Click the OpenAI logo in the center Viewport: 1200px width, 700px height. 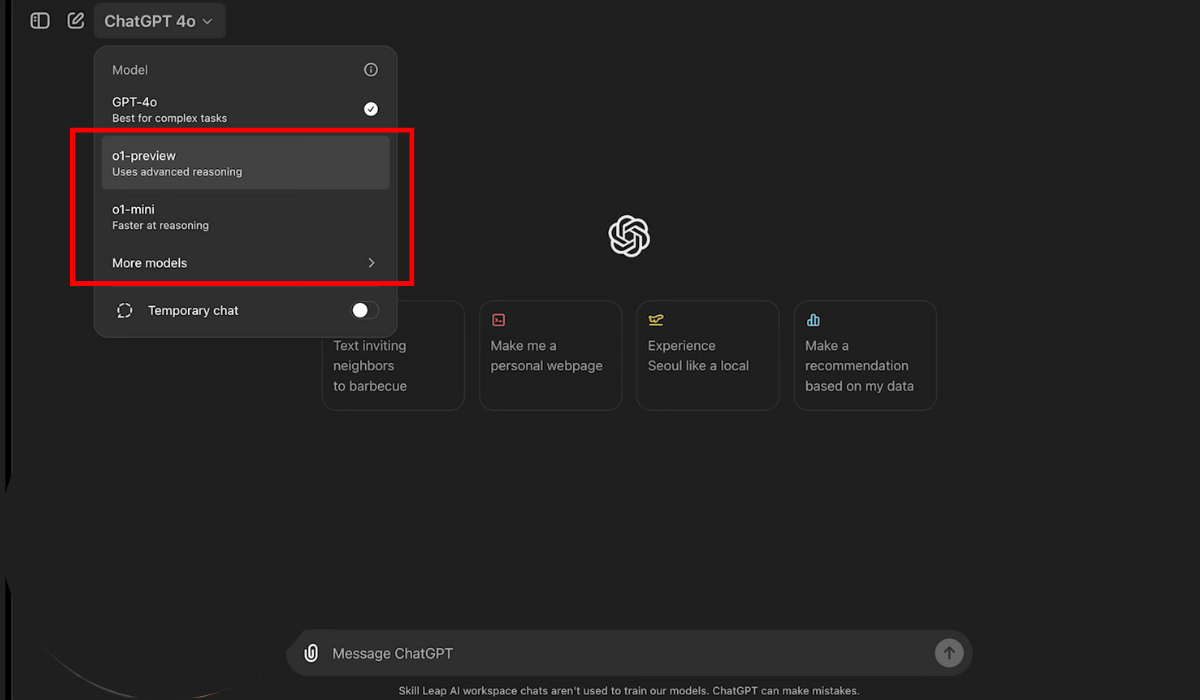click(629, 236)
